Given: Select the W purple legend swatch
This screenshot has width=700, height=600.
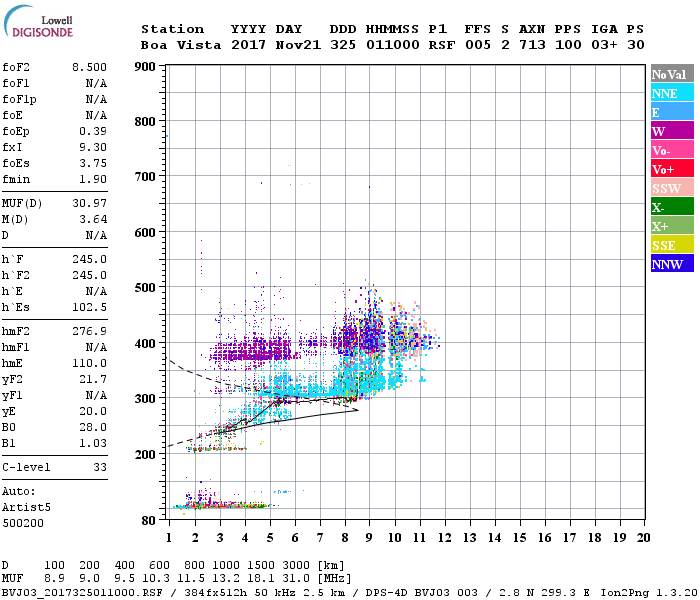Looking at the screenshot, I should coord(672,131).
